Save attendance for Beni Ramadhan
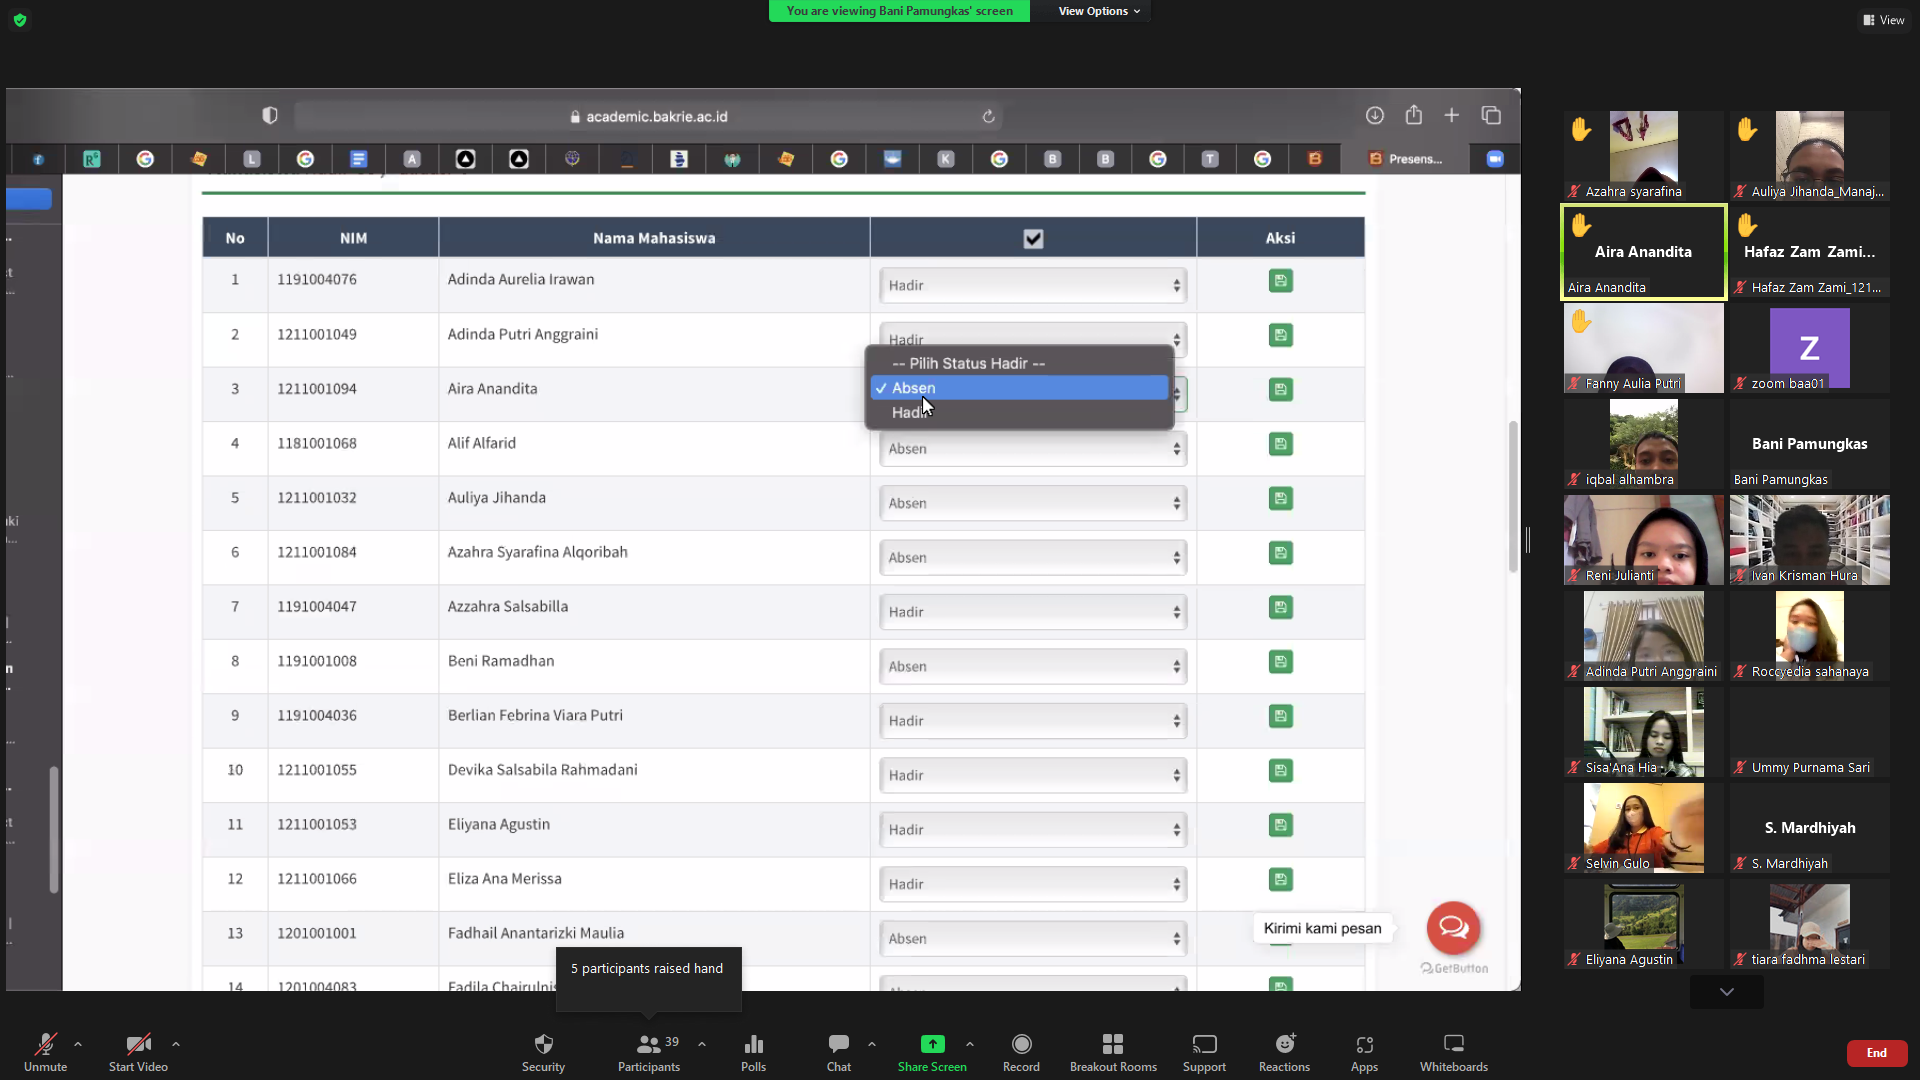 point(1280,662)
